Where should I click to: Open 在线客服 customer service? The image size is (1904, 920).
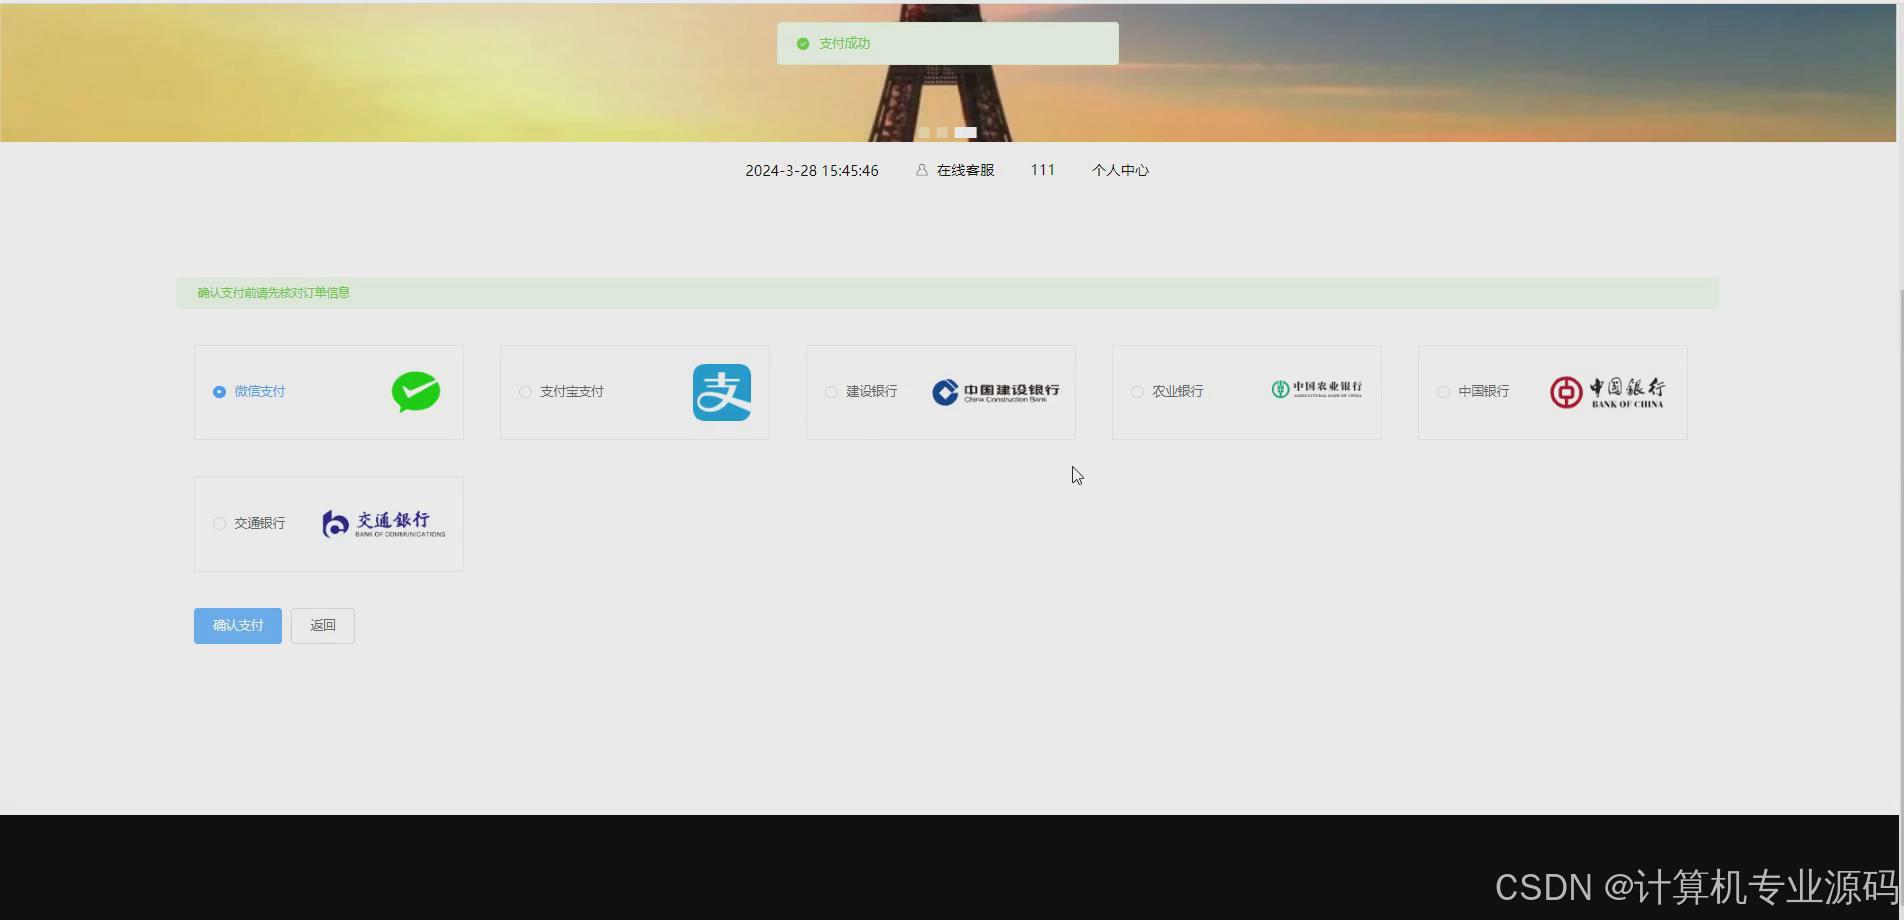point(964,170)
